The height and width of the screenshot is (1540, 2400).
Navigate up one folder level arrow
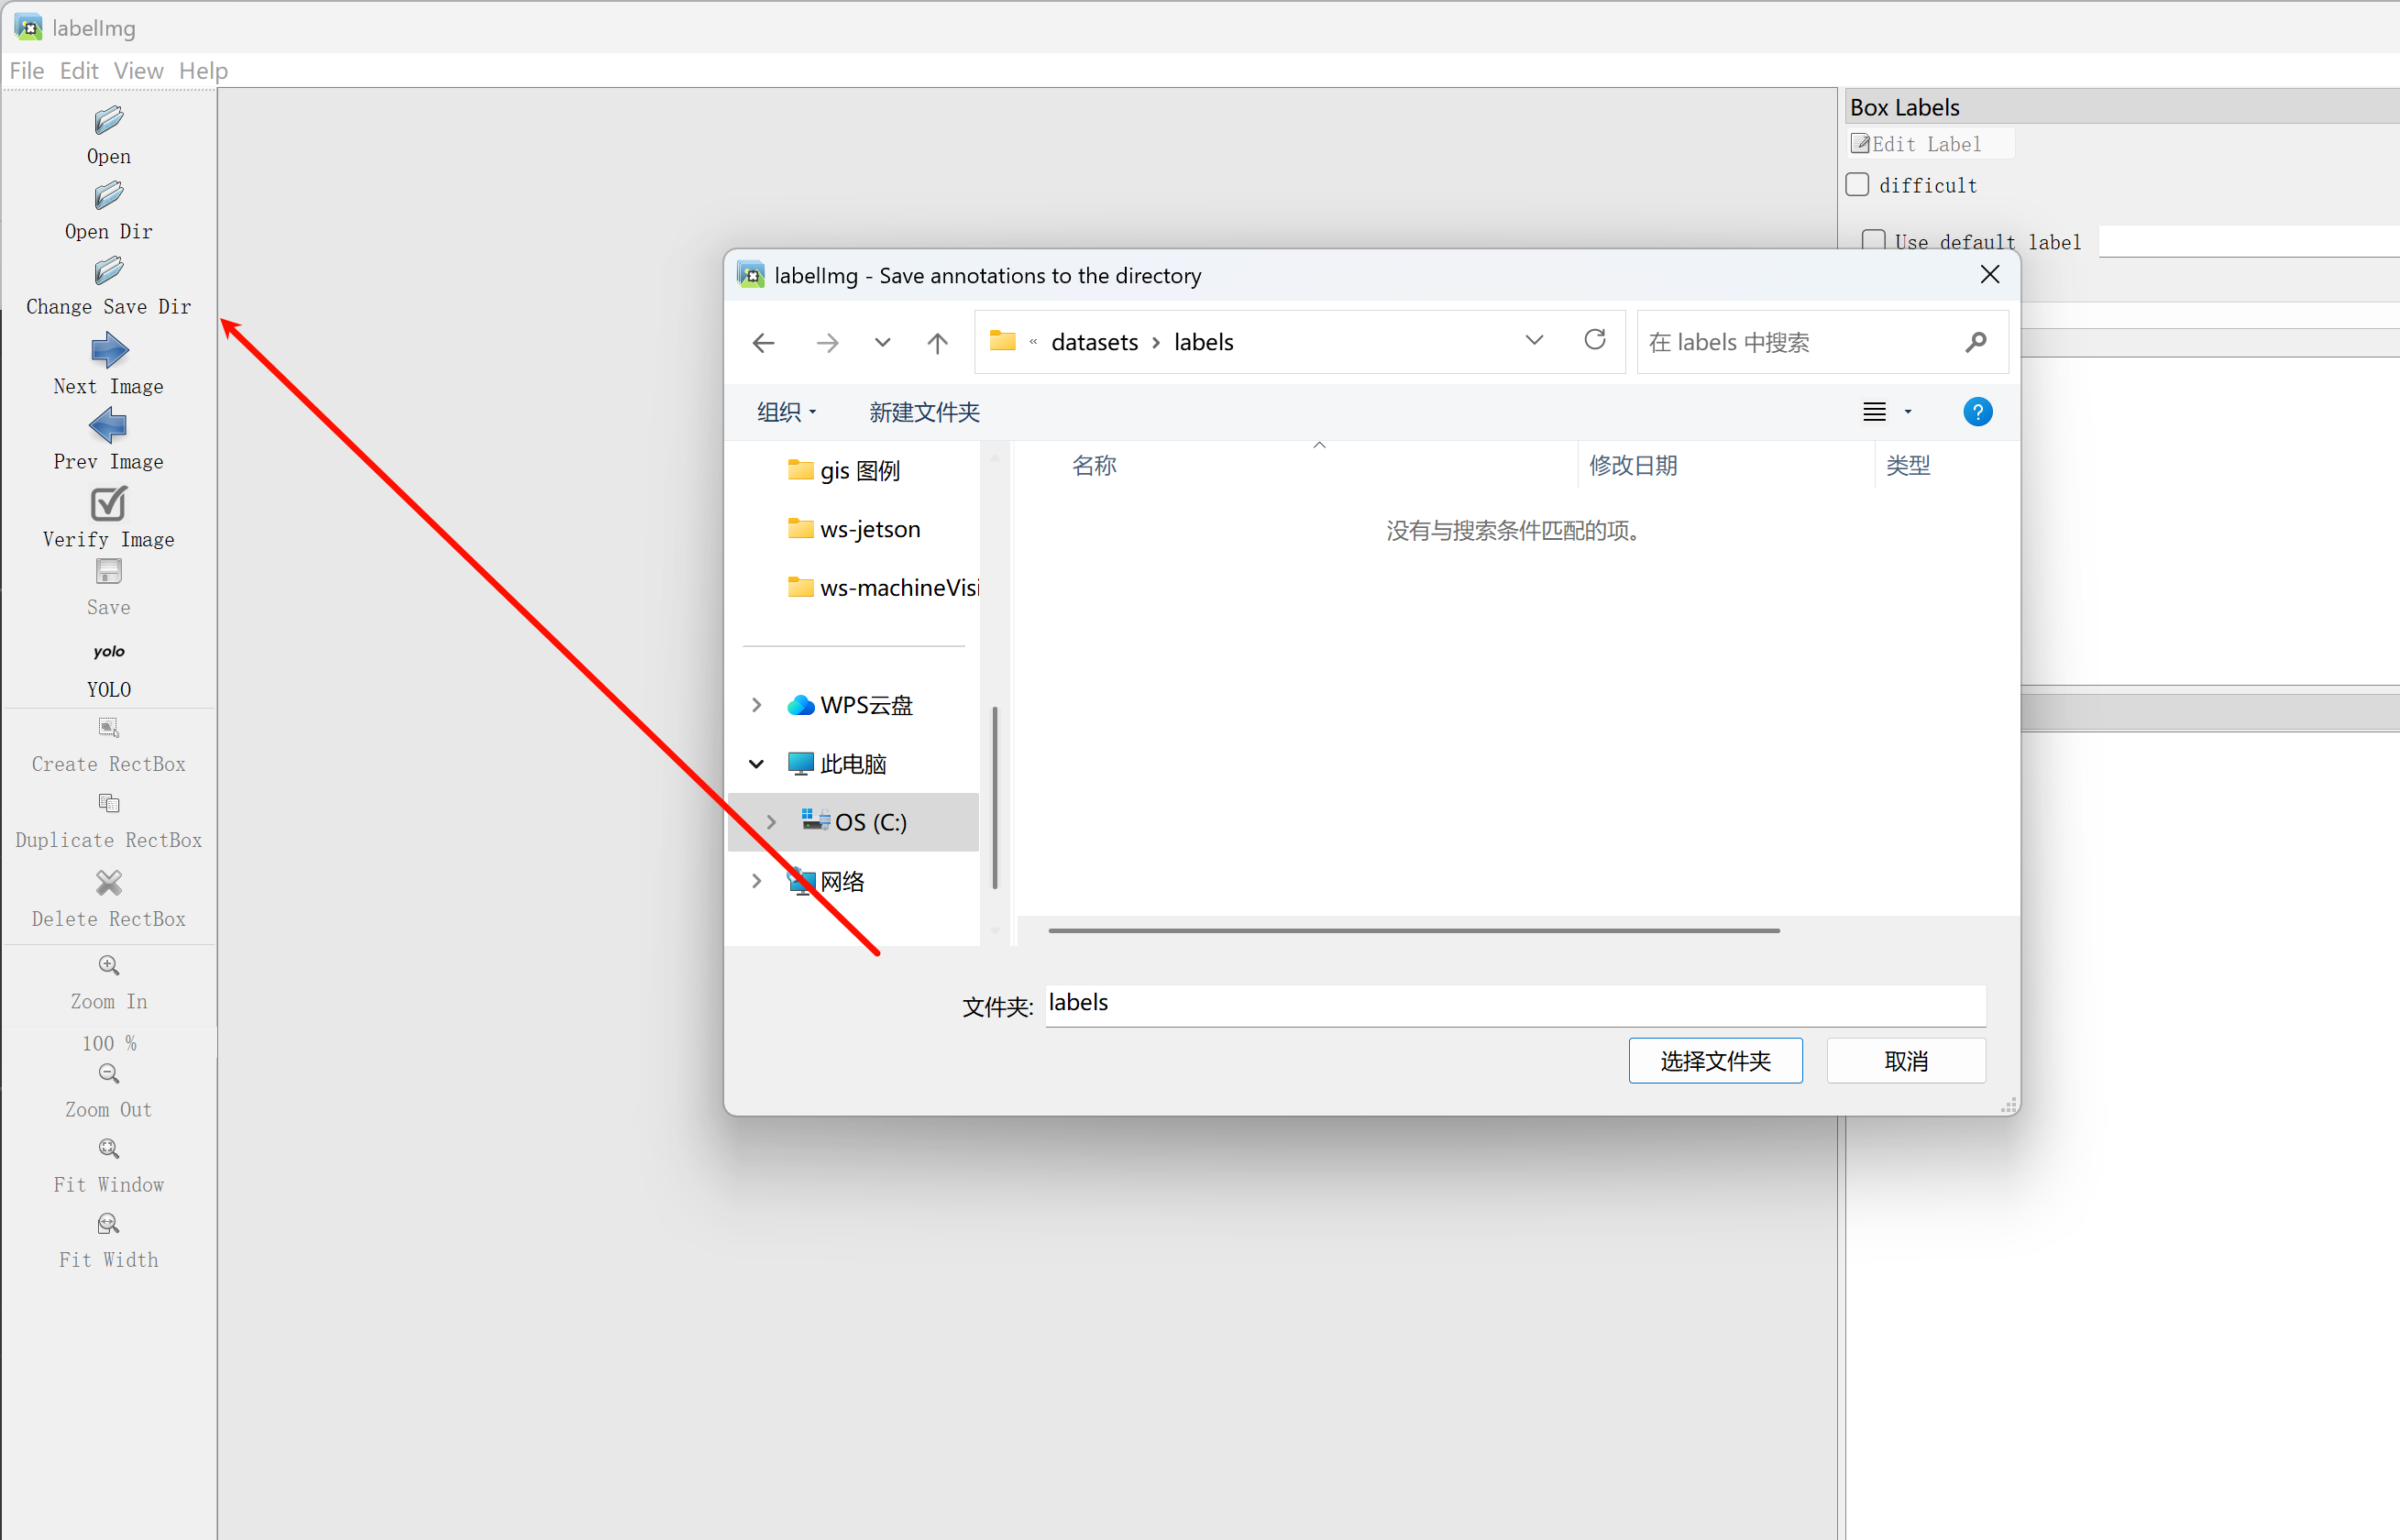click(936, 343)
